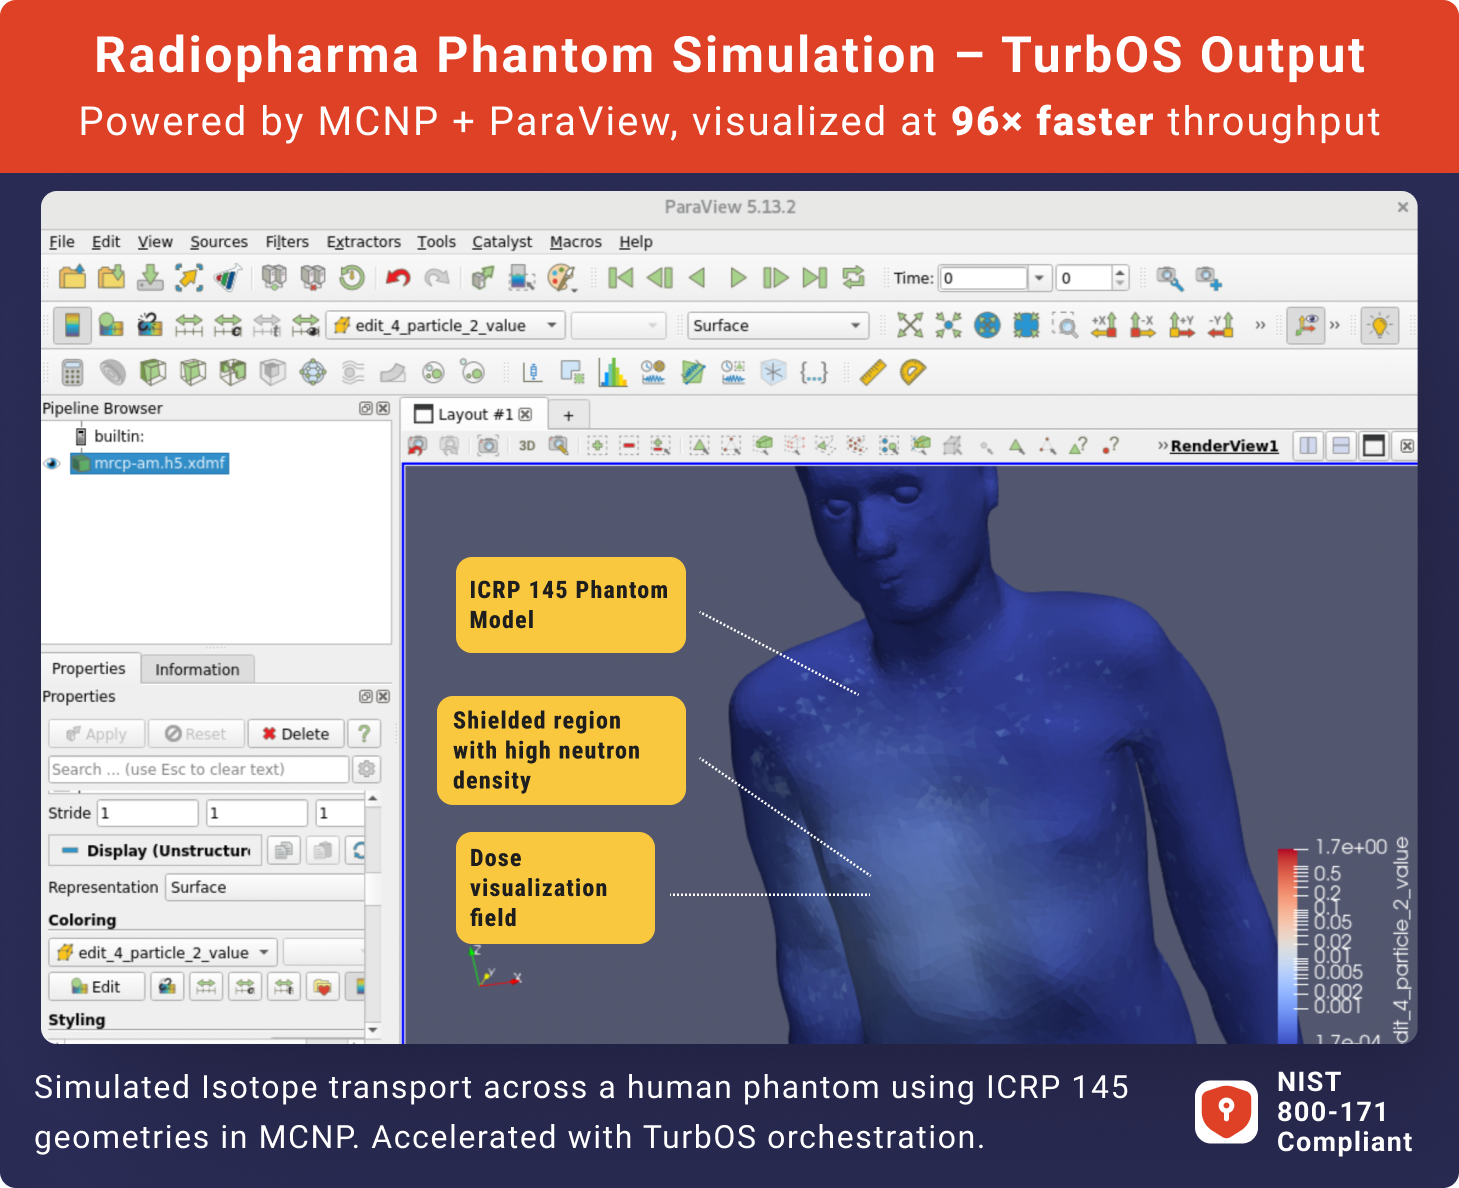The image size is (1459, 1188).
Task: Expand the Display (Unstructured) section
Action: tap(155, 850)
